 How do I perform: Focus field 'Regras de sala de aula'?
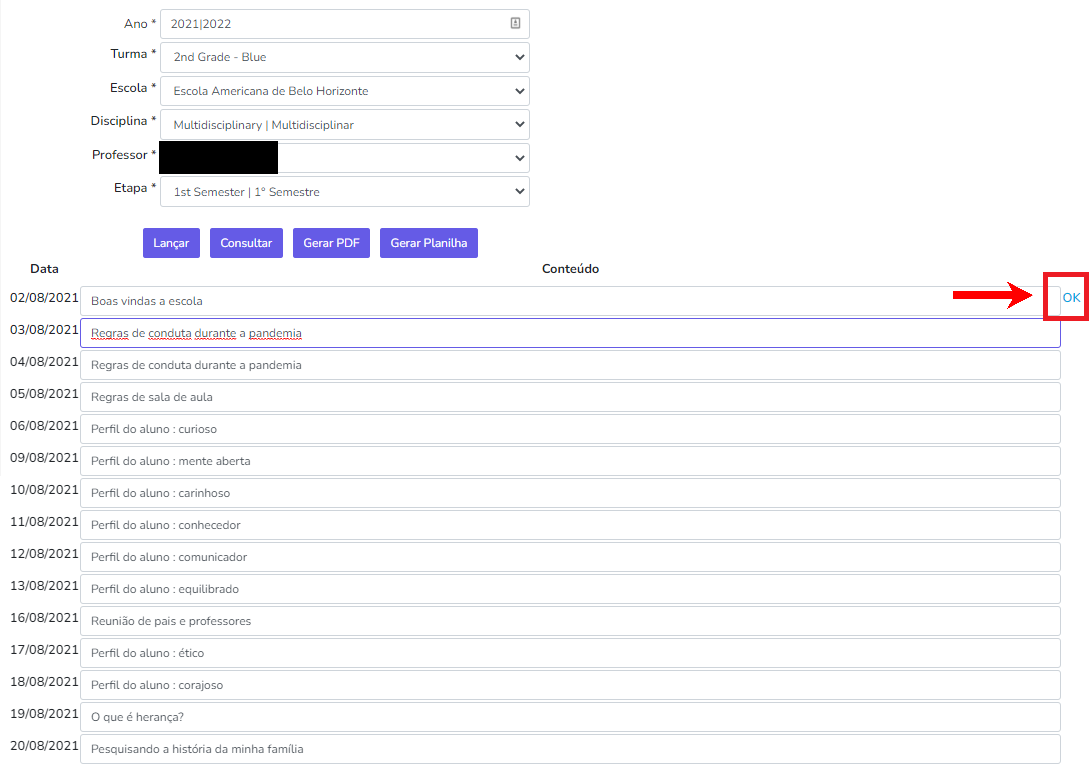[x=570, y=397]
